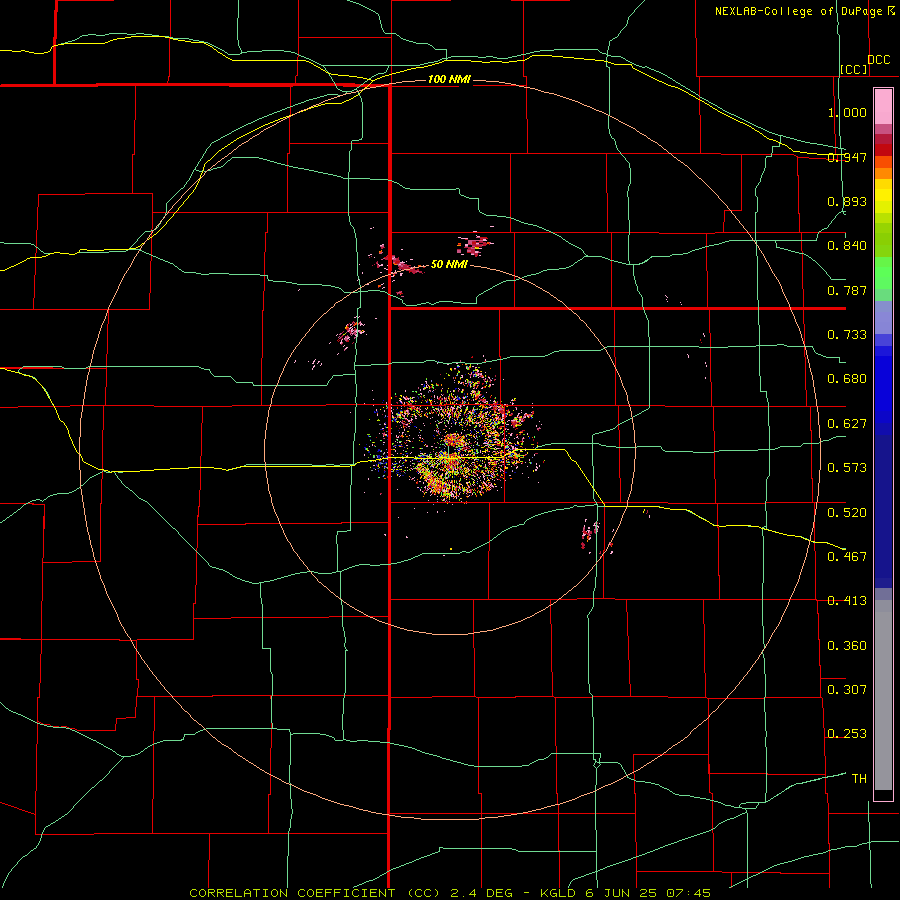Screen dimensions: 900x900
Task: Click the 0.840 color scale value
Action: (847, 246)
